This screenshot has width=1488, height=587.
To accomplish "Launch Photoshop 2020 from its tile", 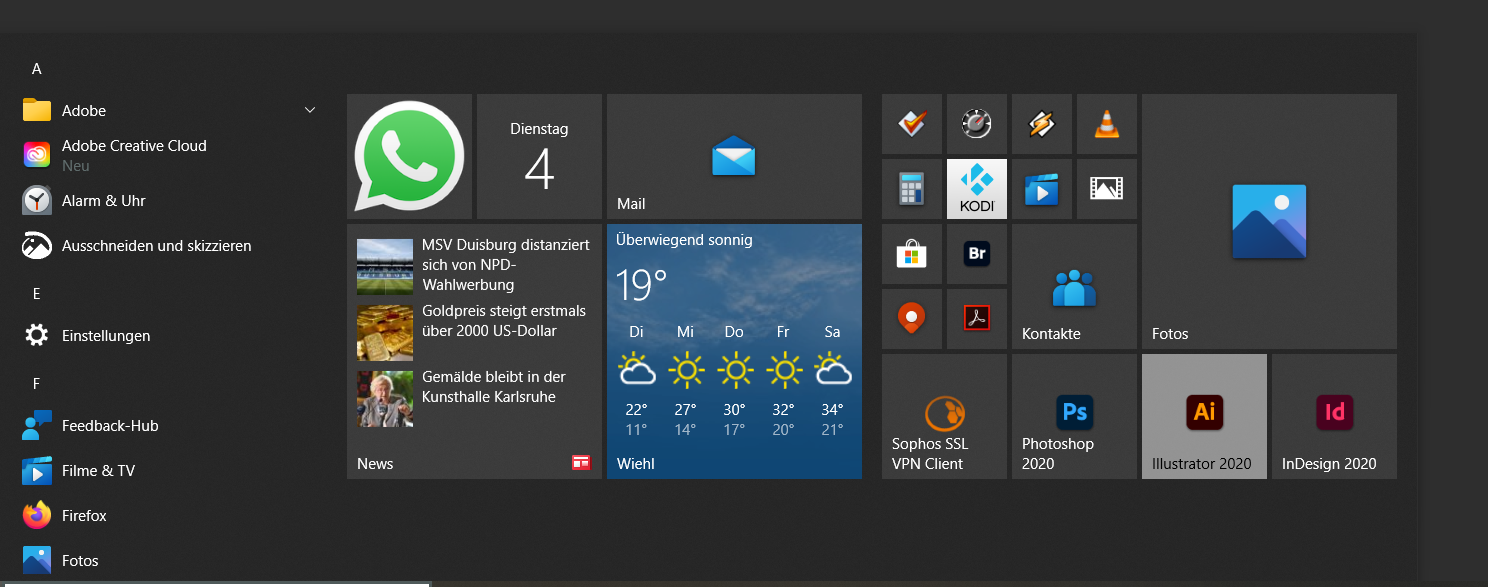I will pyautogui.click(x=1074, y=416).
